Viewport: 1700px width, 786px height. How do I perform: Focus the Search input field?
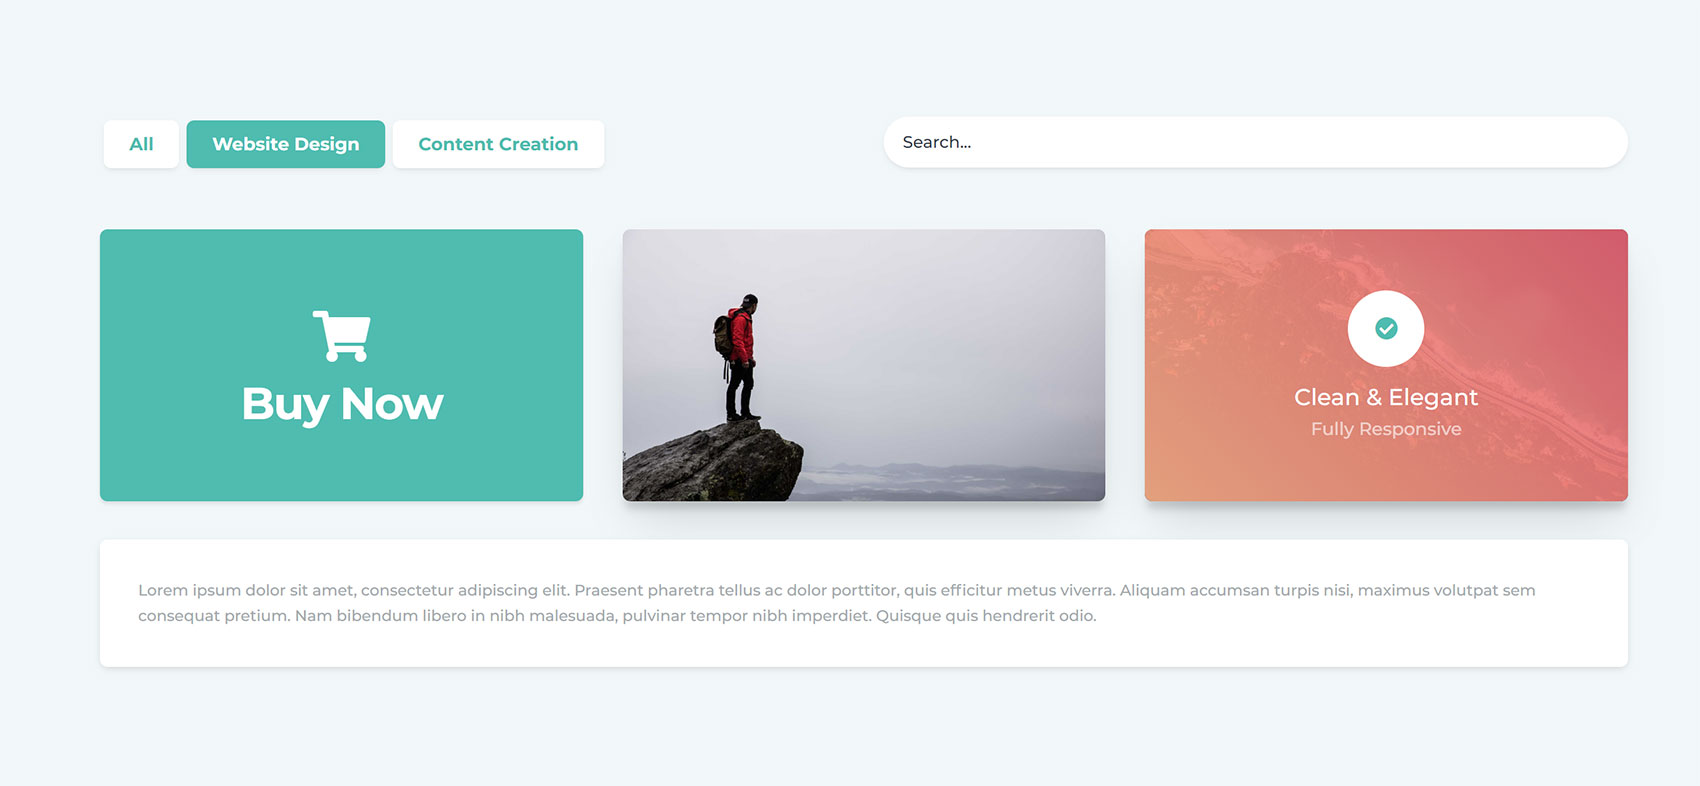coord(1255,142)
